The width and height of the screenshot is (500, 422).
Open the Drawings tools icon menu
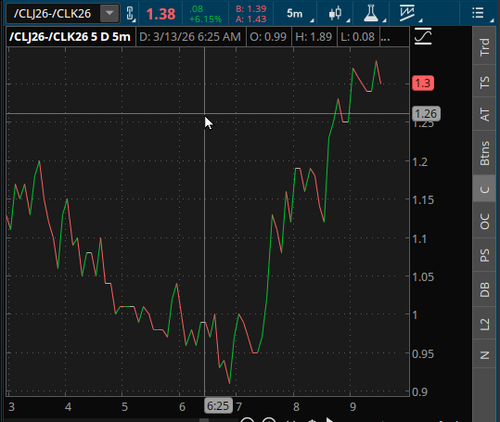click(407, 14)
